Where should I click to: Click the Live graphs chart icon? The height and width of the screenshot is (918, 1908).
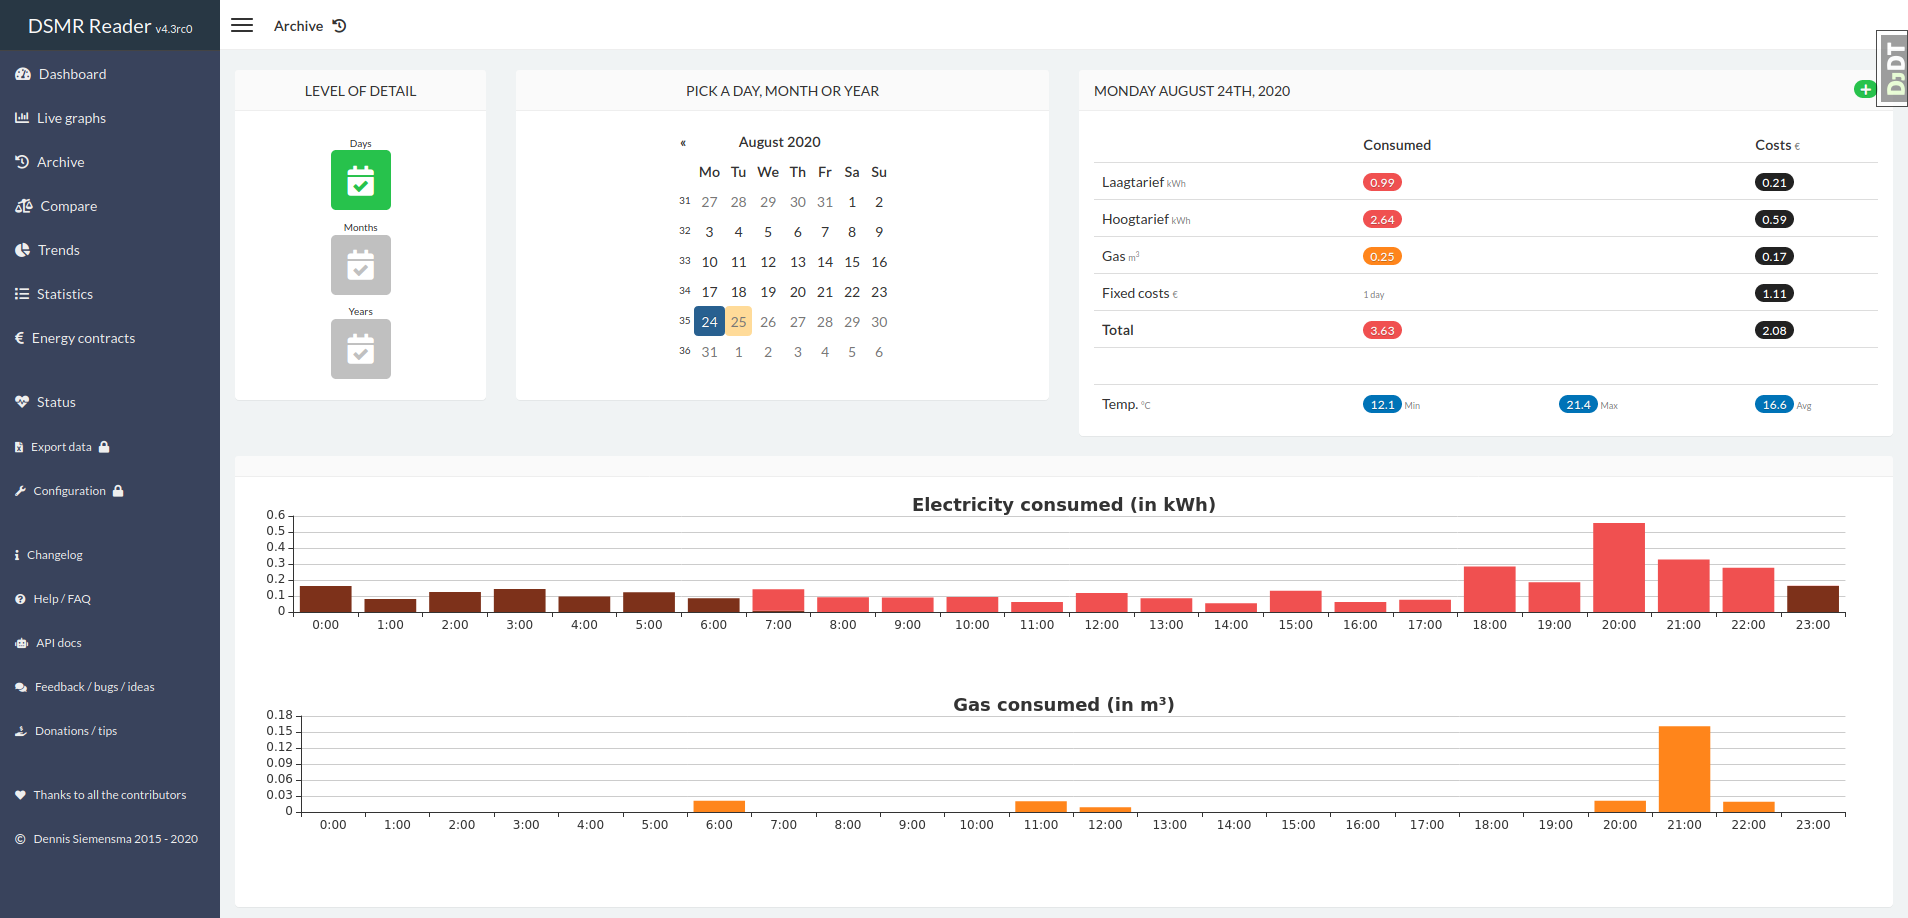[x=22, y=118]
